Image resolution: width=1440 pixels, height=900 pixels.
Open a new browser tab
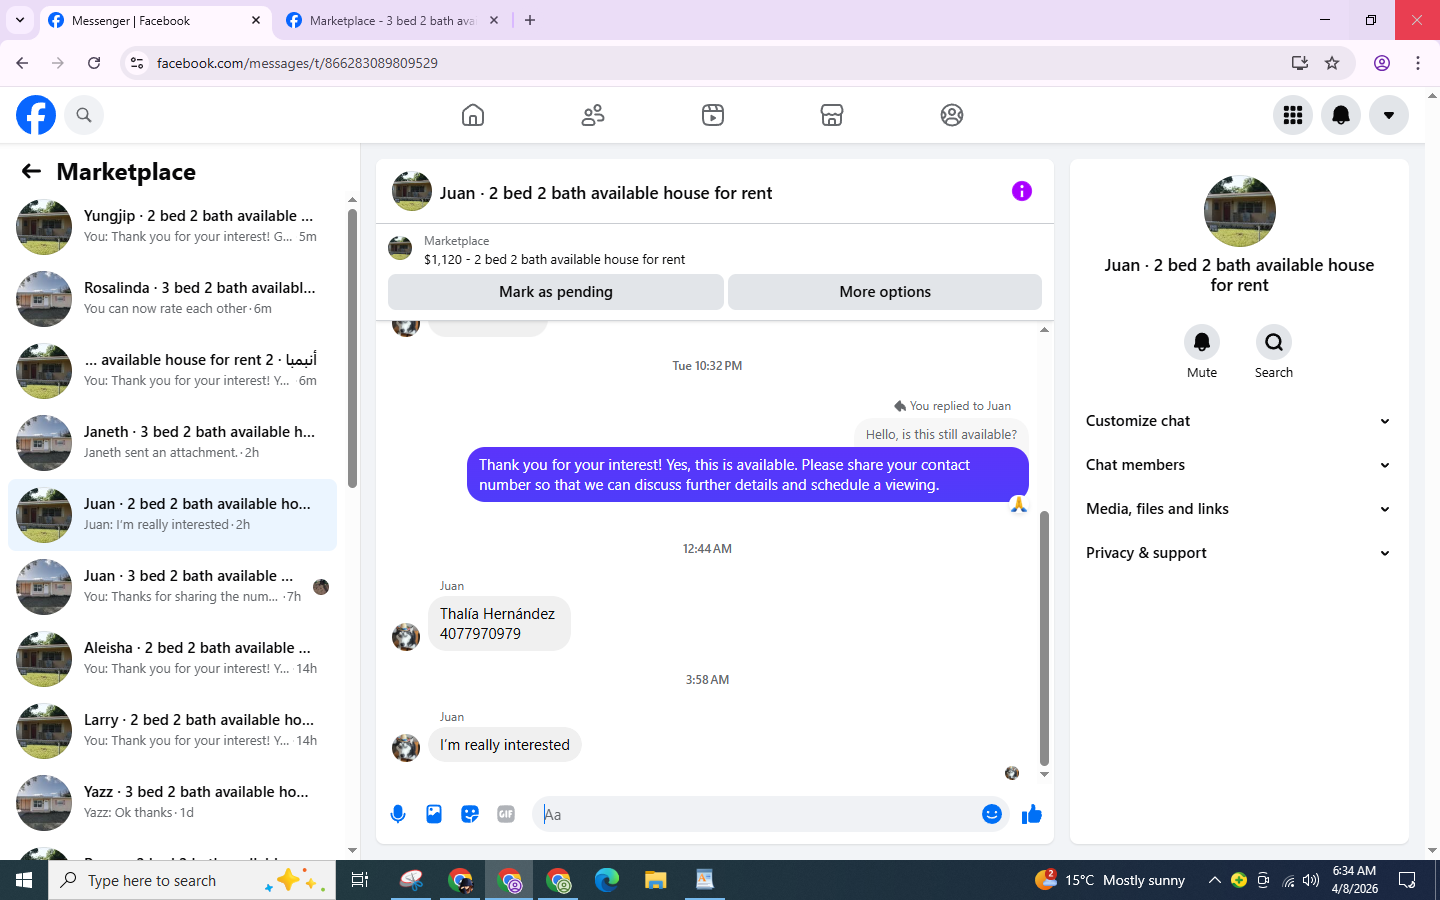(x=530, y=20)
